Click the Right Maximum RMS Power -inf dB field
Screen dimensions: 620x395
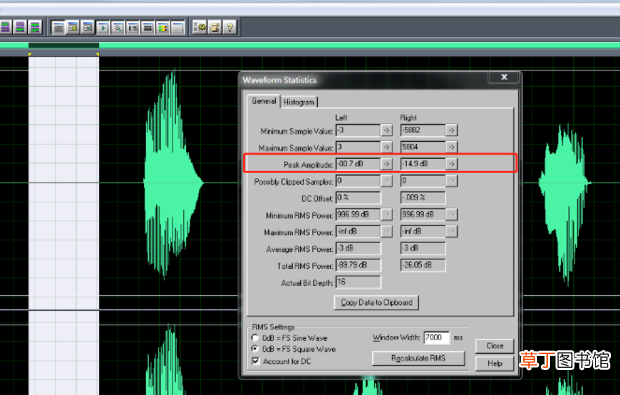pos(423,231)
